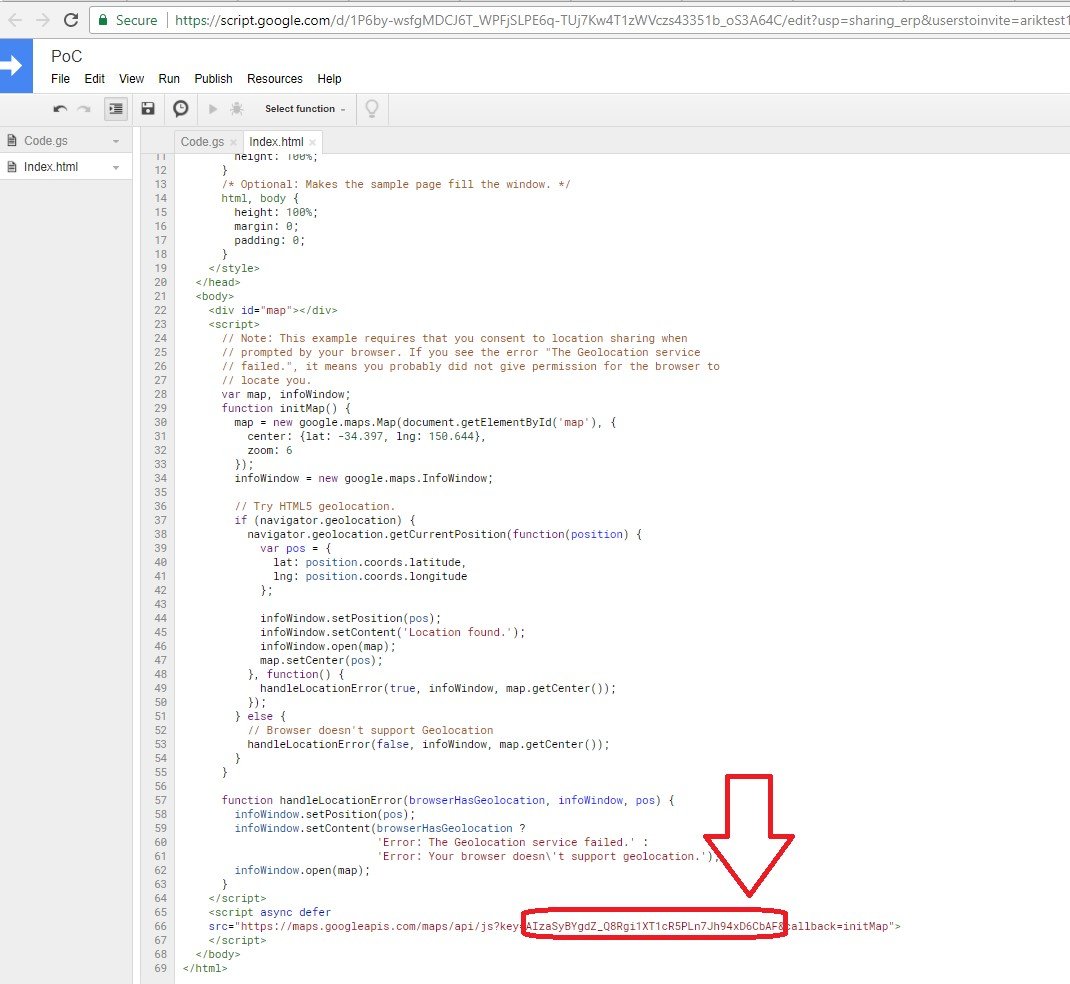The height and width of the screenshot is (984, 1070).
Task: Open the File menu
Action: coord(60,78)
